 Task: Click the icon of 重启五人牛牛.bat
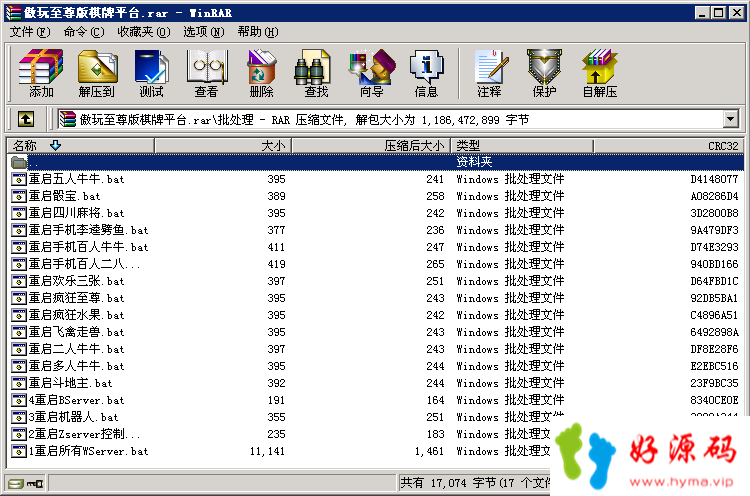(19, 179)
